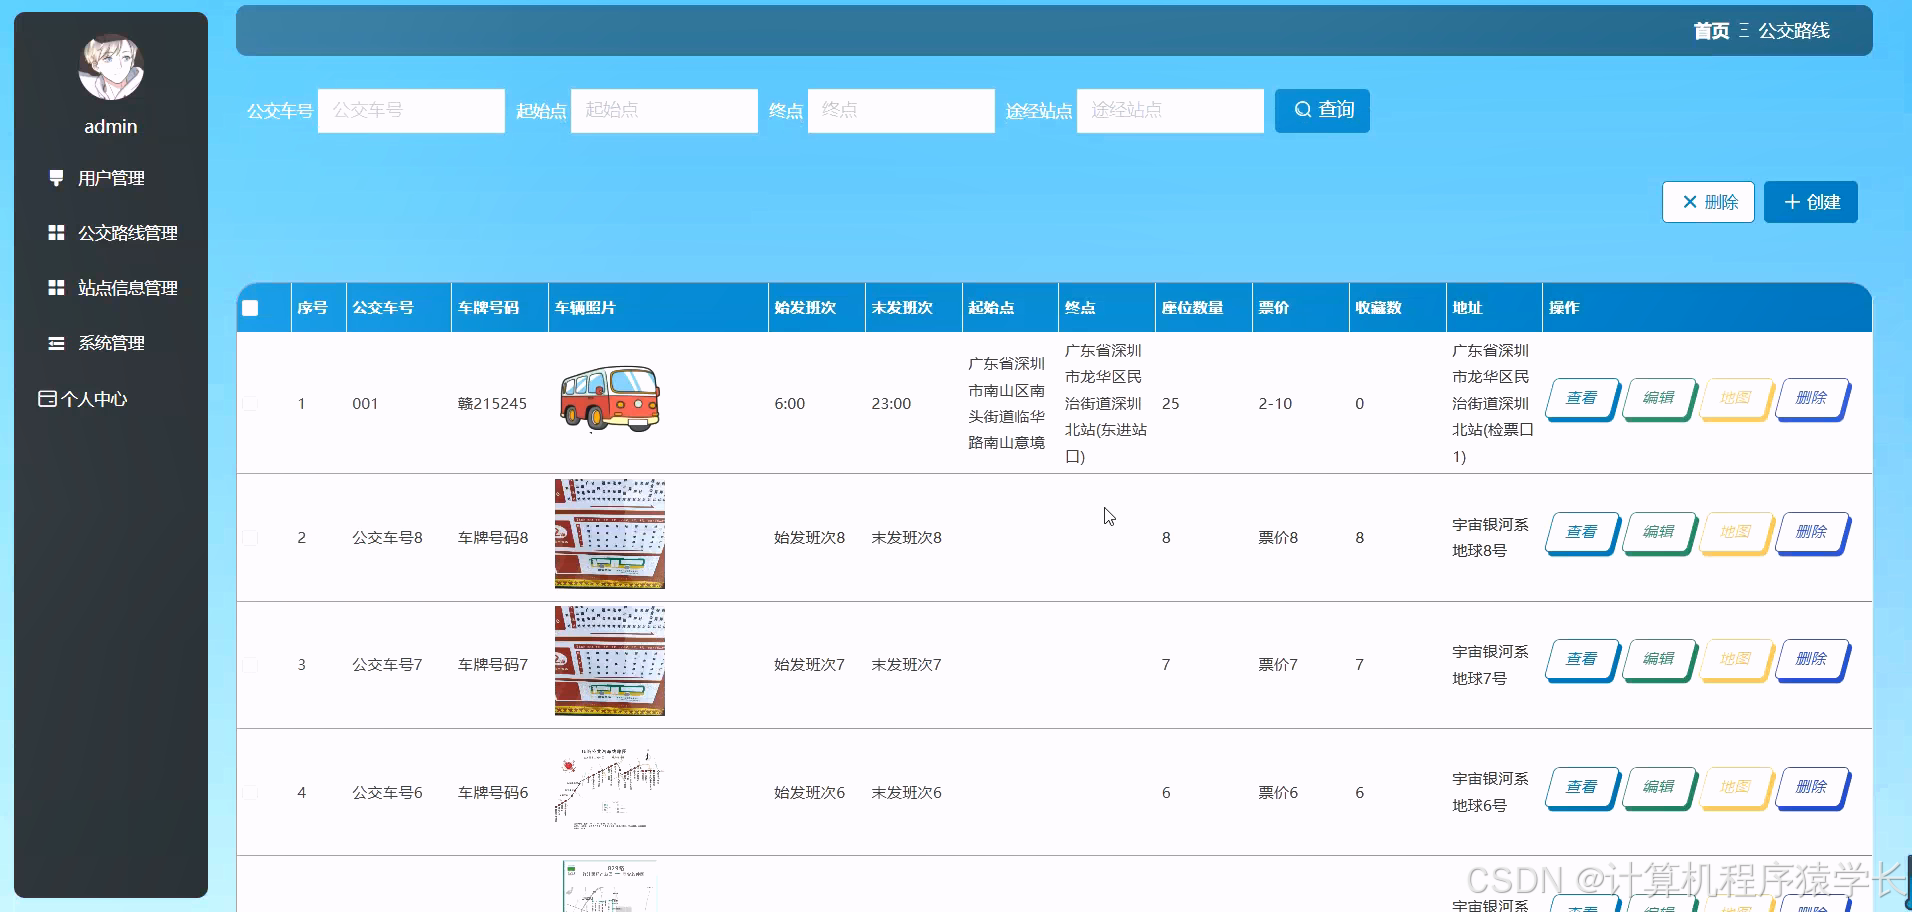Select the 站点信息管理 sidebar icon

coord(55,287)
